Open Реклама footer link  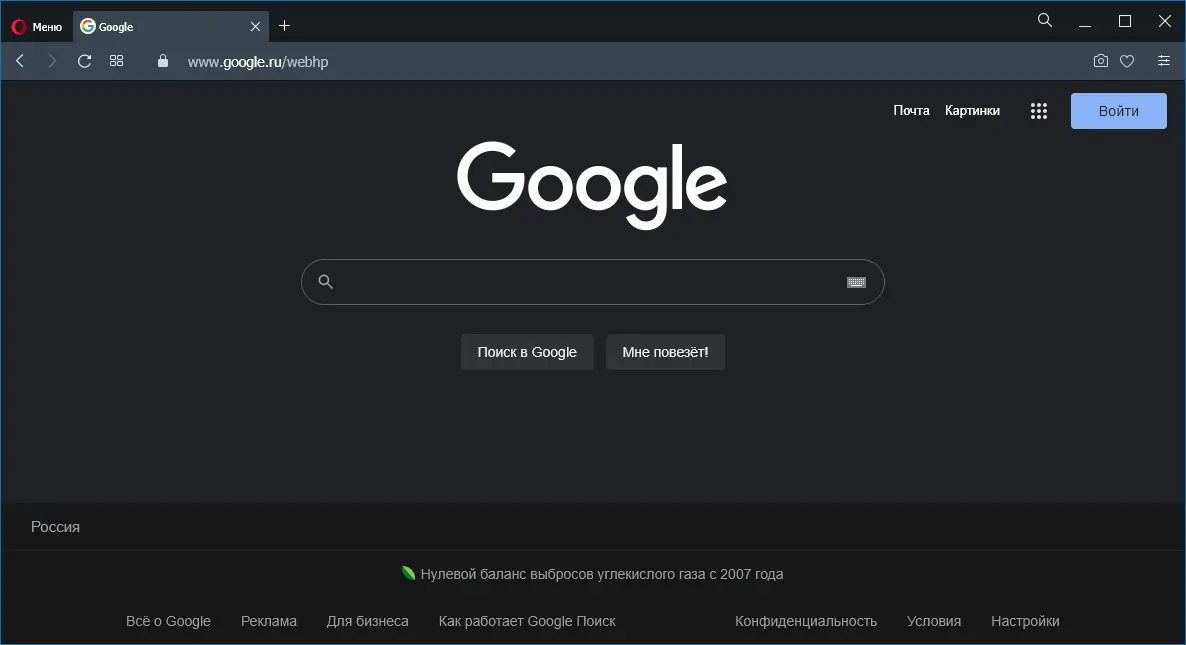click(269, 621)
